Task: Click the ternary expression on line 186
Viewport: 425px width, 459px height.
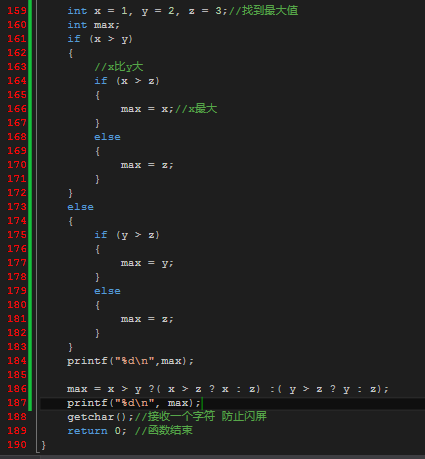Action: 228,389
